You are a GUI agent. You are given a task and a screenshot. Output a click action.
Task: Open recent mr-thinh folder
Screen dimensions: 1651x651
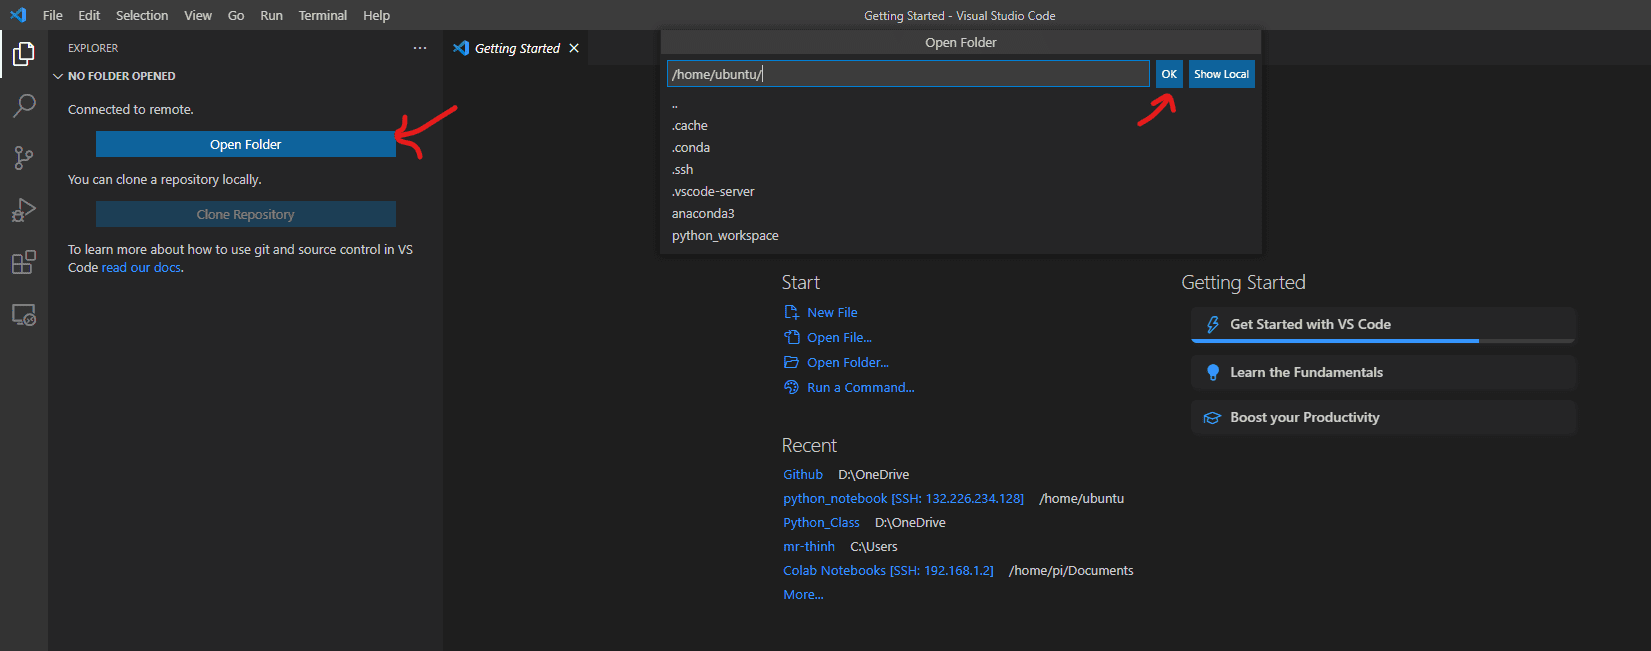[809, 547]
